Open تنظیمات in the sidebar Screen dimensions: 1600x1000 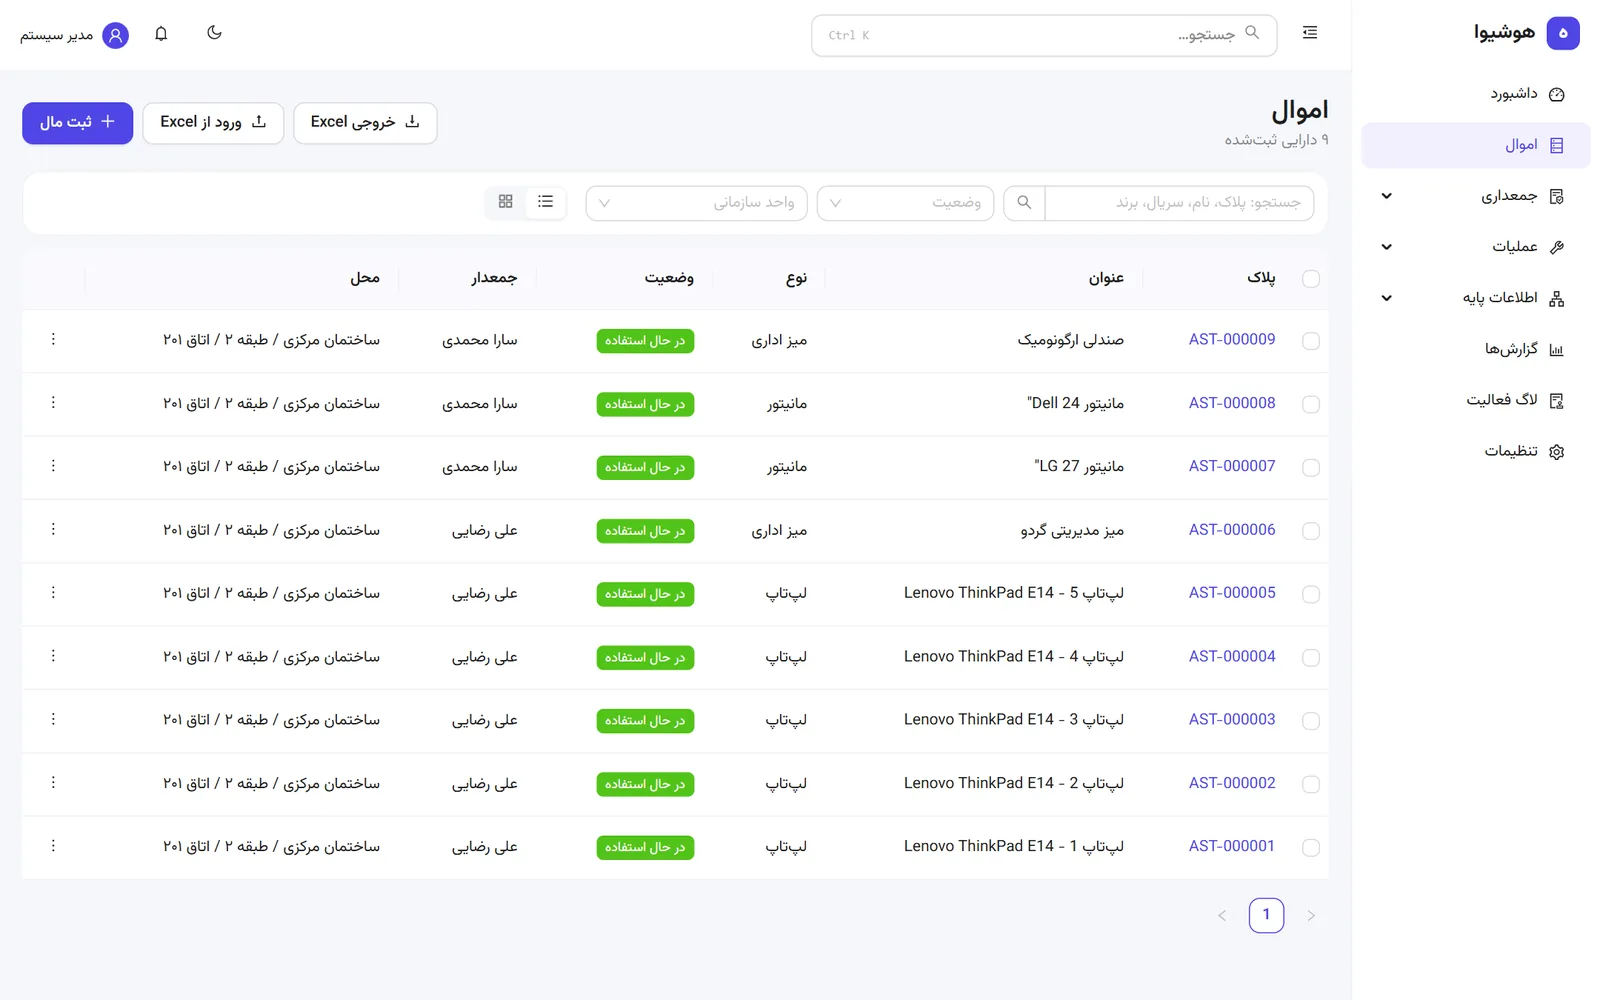point(1476,451)
